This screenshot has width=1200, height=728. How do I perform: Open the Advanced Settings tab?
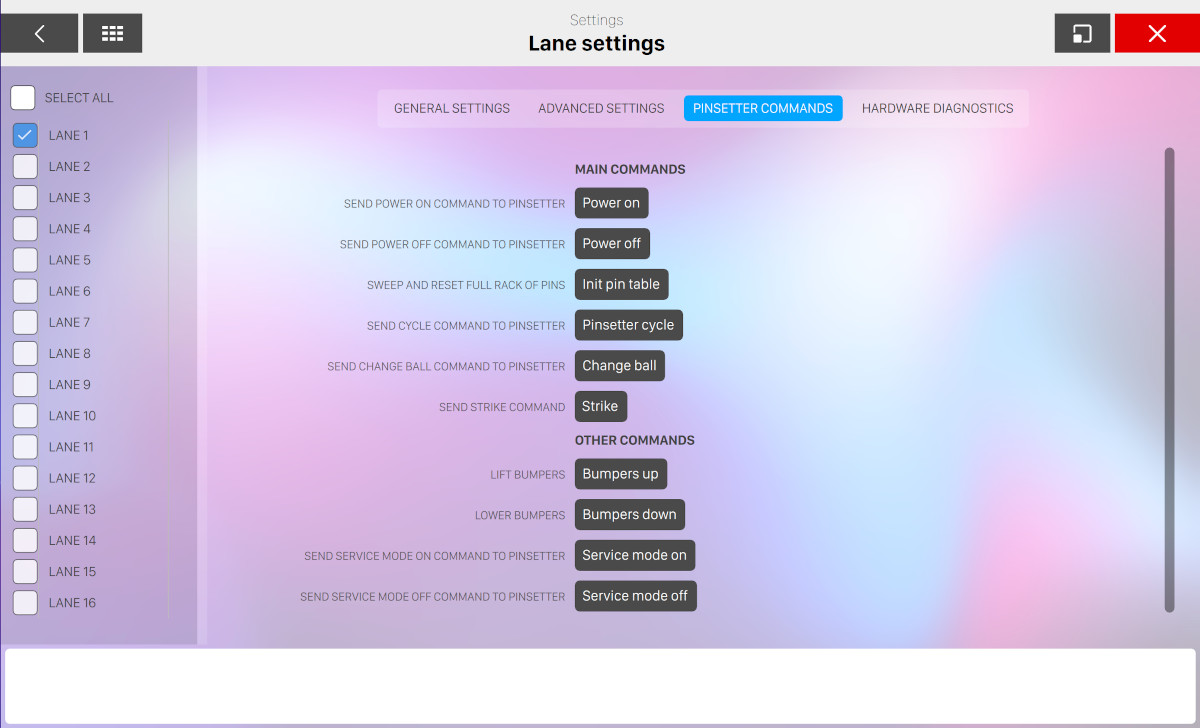click(x=601, y=108)
